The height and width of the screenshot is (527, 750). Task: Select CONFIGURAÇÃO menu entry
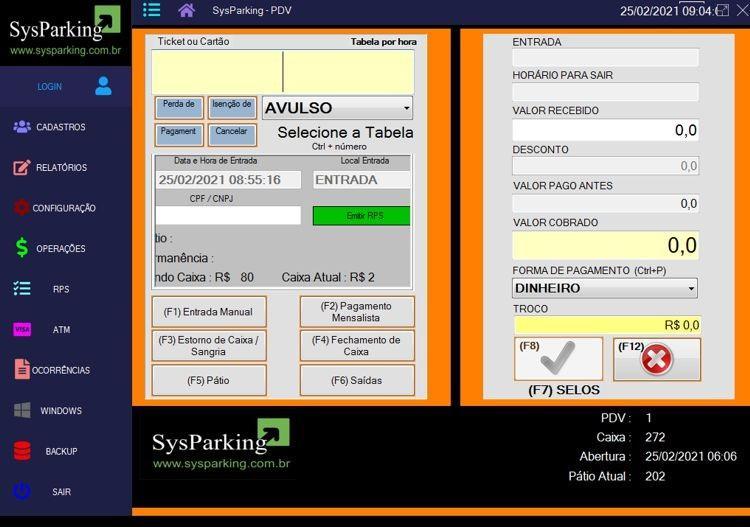point(64,208)
